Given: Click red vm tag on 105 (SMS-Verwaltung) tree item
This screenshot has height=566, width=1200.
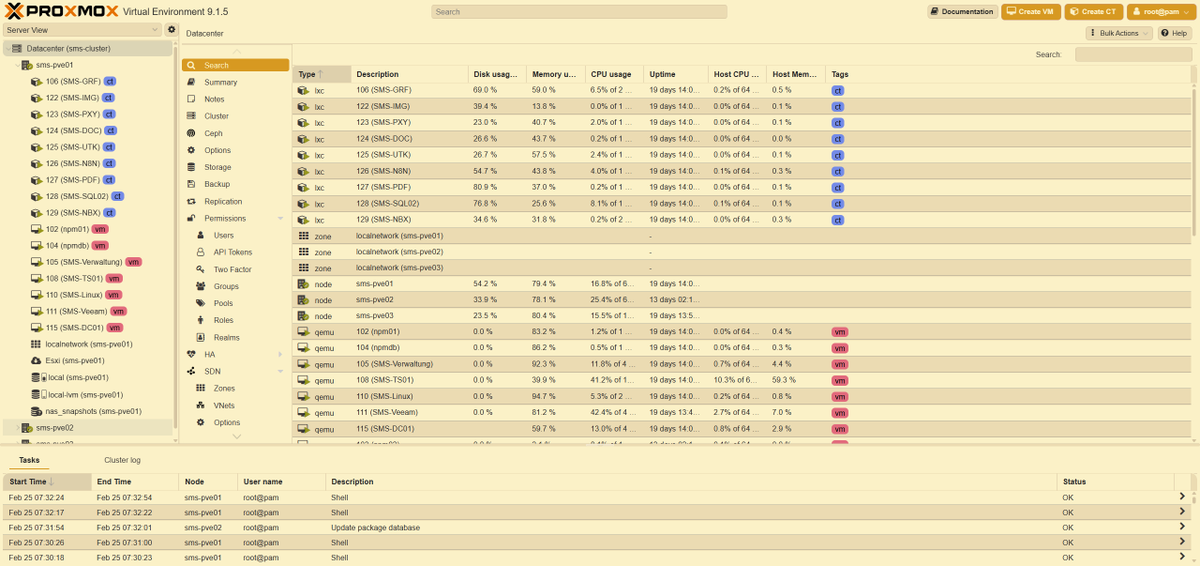Looking at the screenshot, I should (133, 262).
